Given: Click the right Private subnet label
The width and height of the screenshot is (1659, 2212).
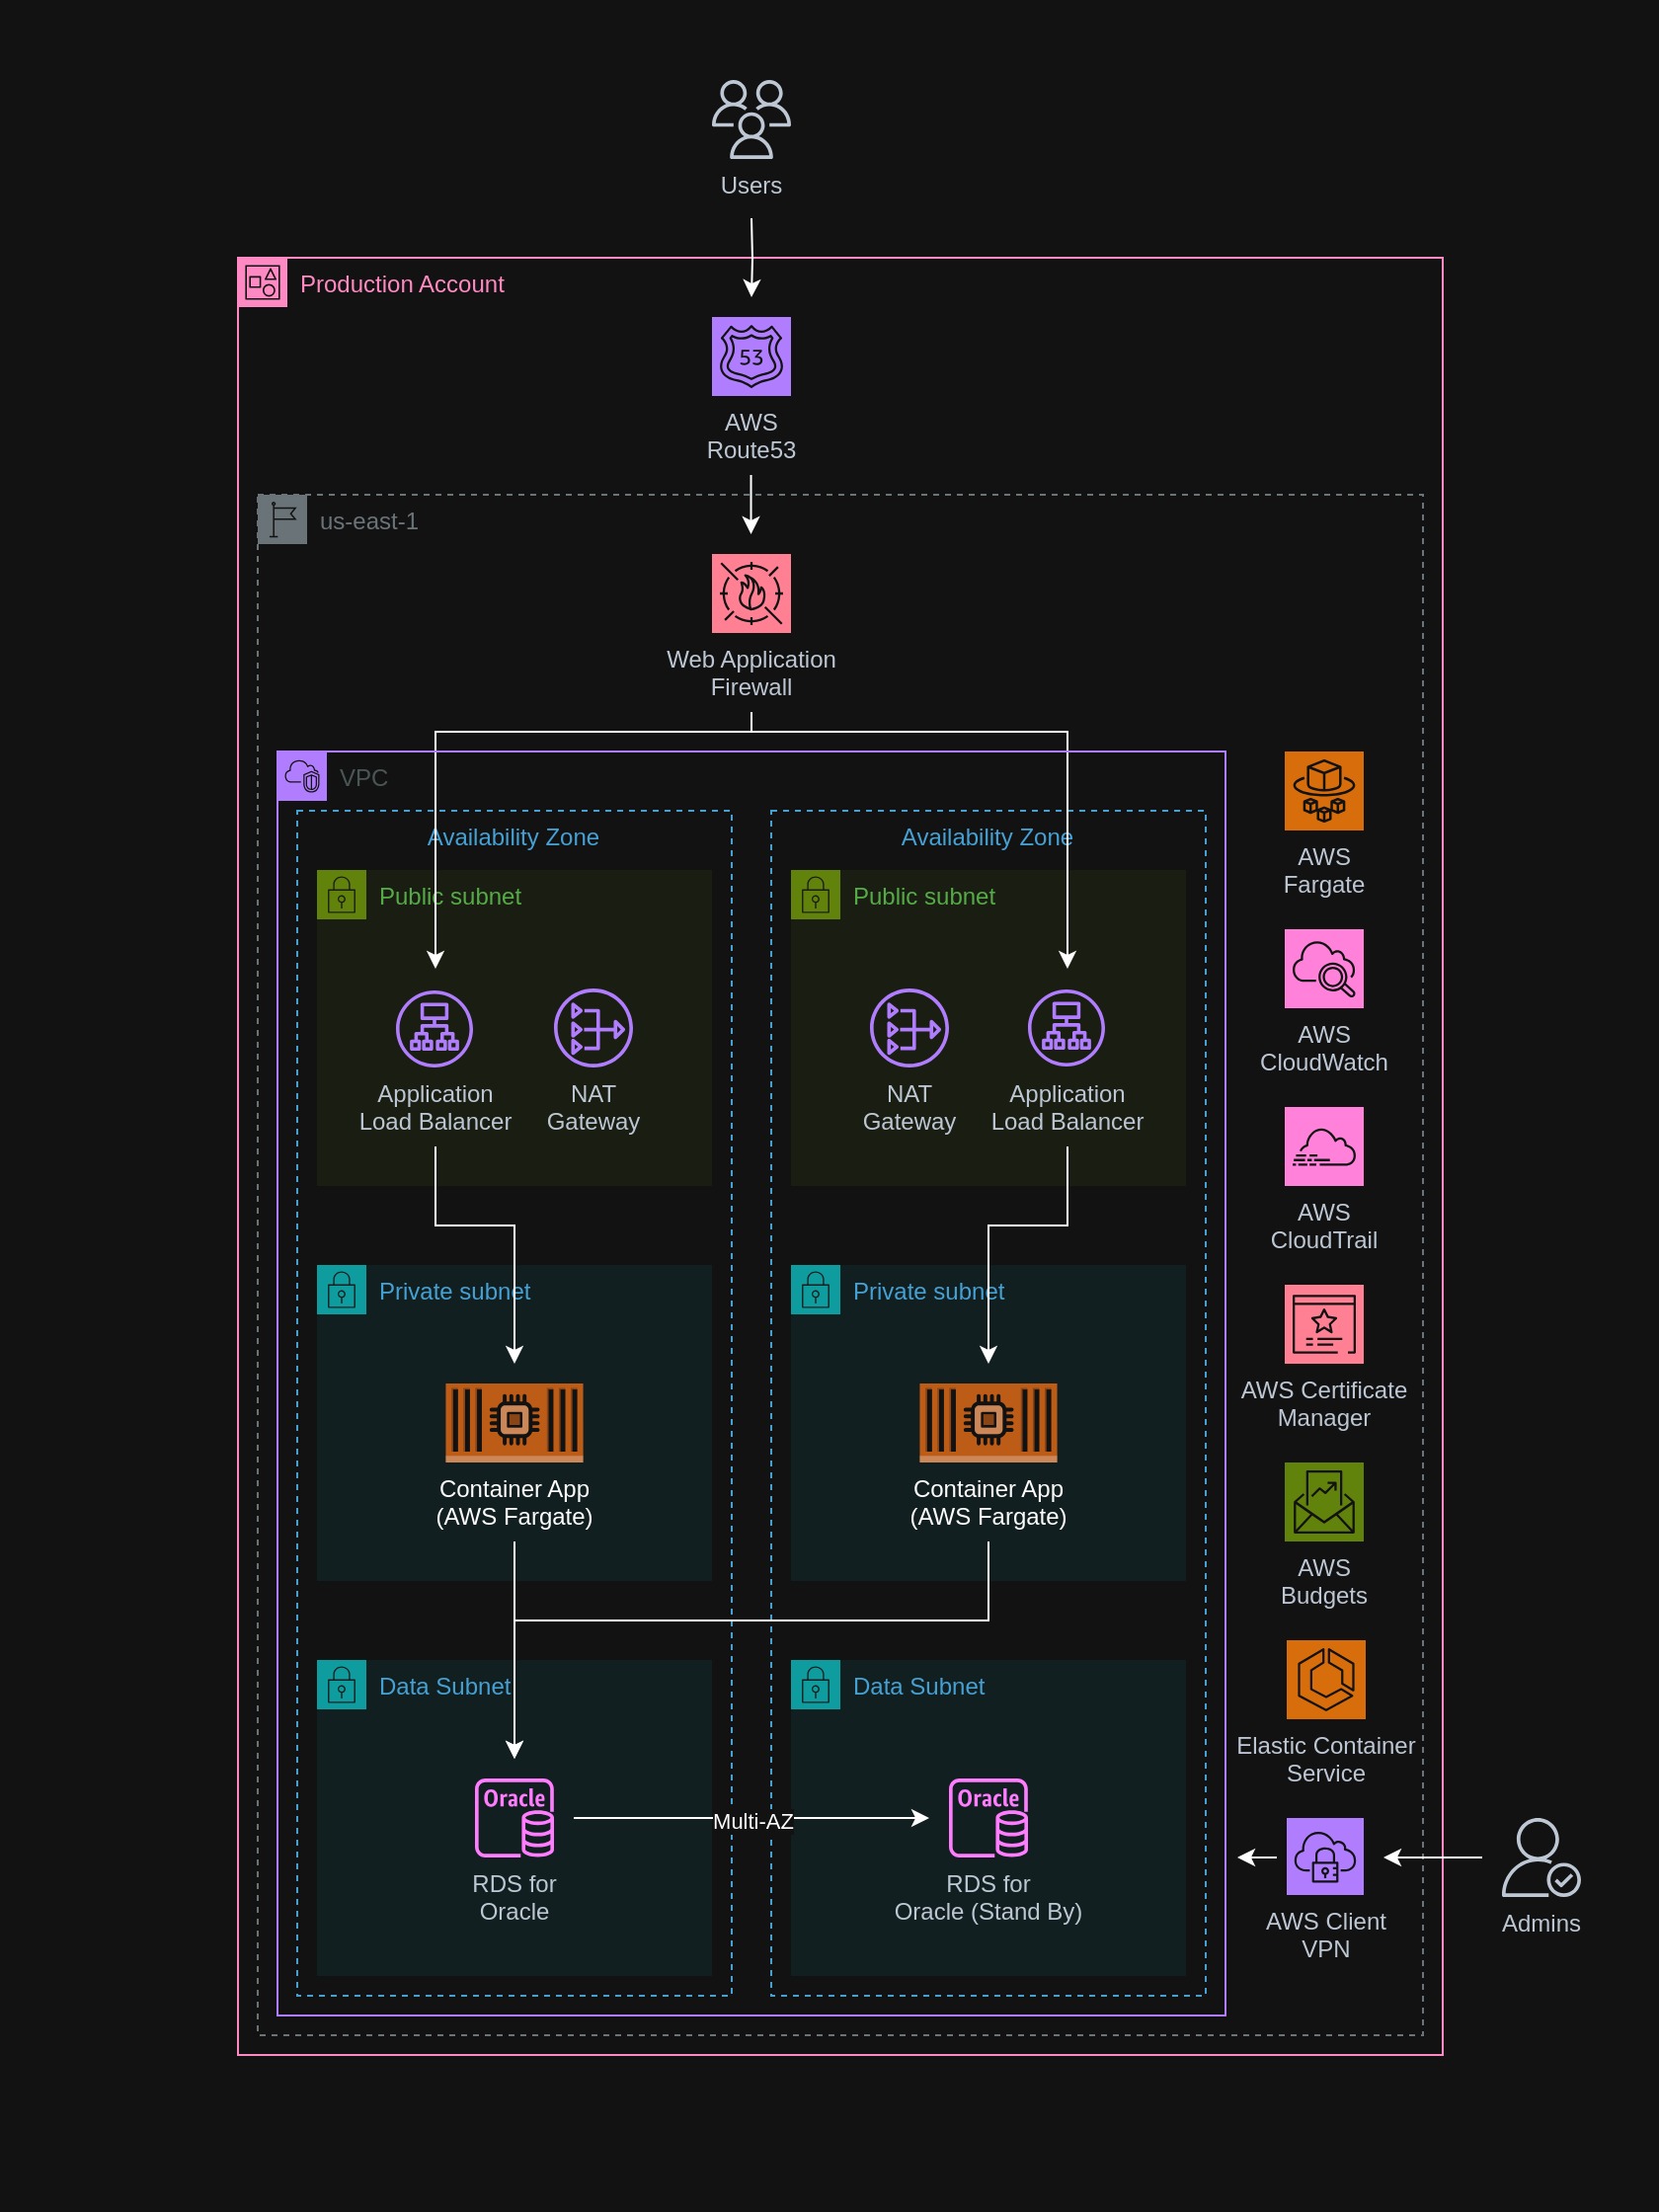Looking at the screenshot, I should click(x=929, y=1291).
